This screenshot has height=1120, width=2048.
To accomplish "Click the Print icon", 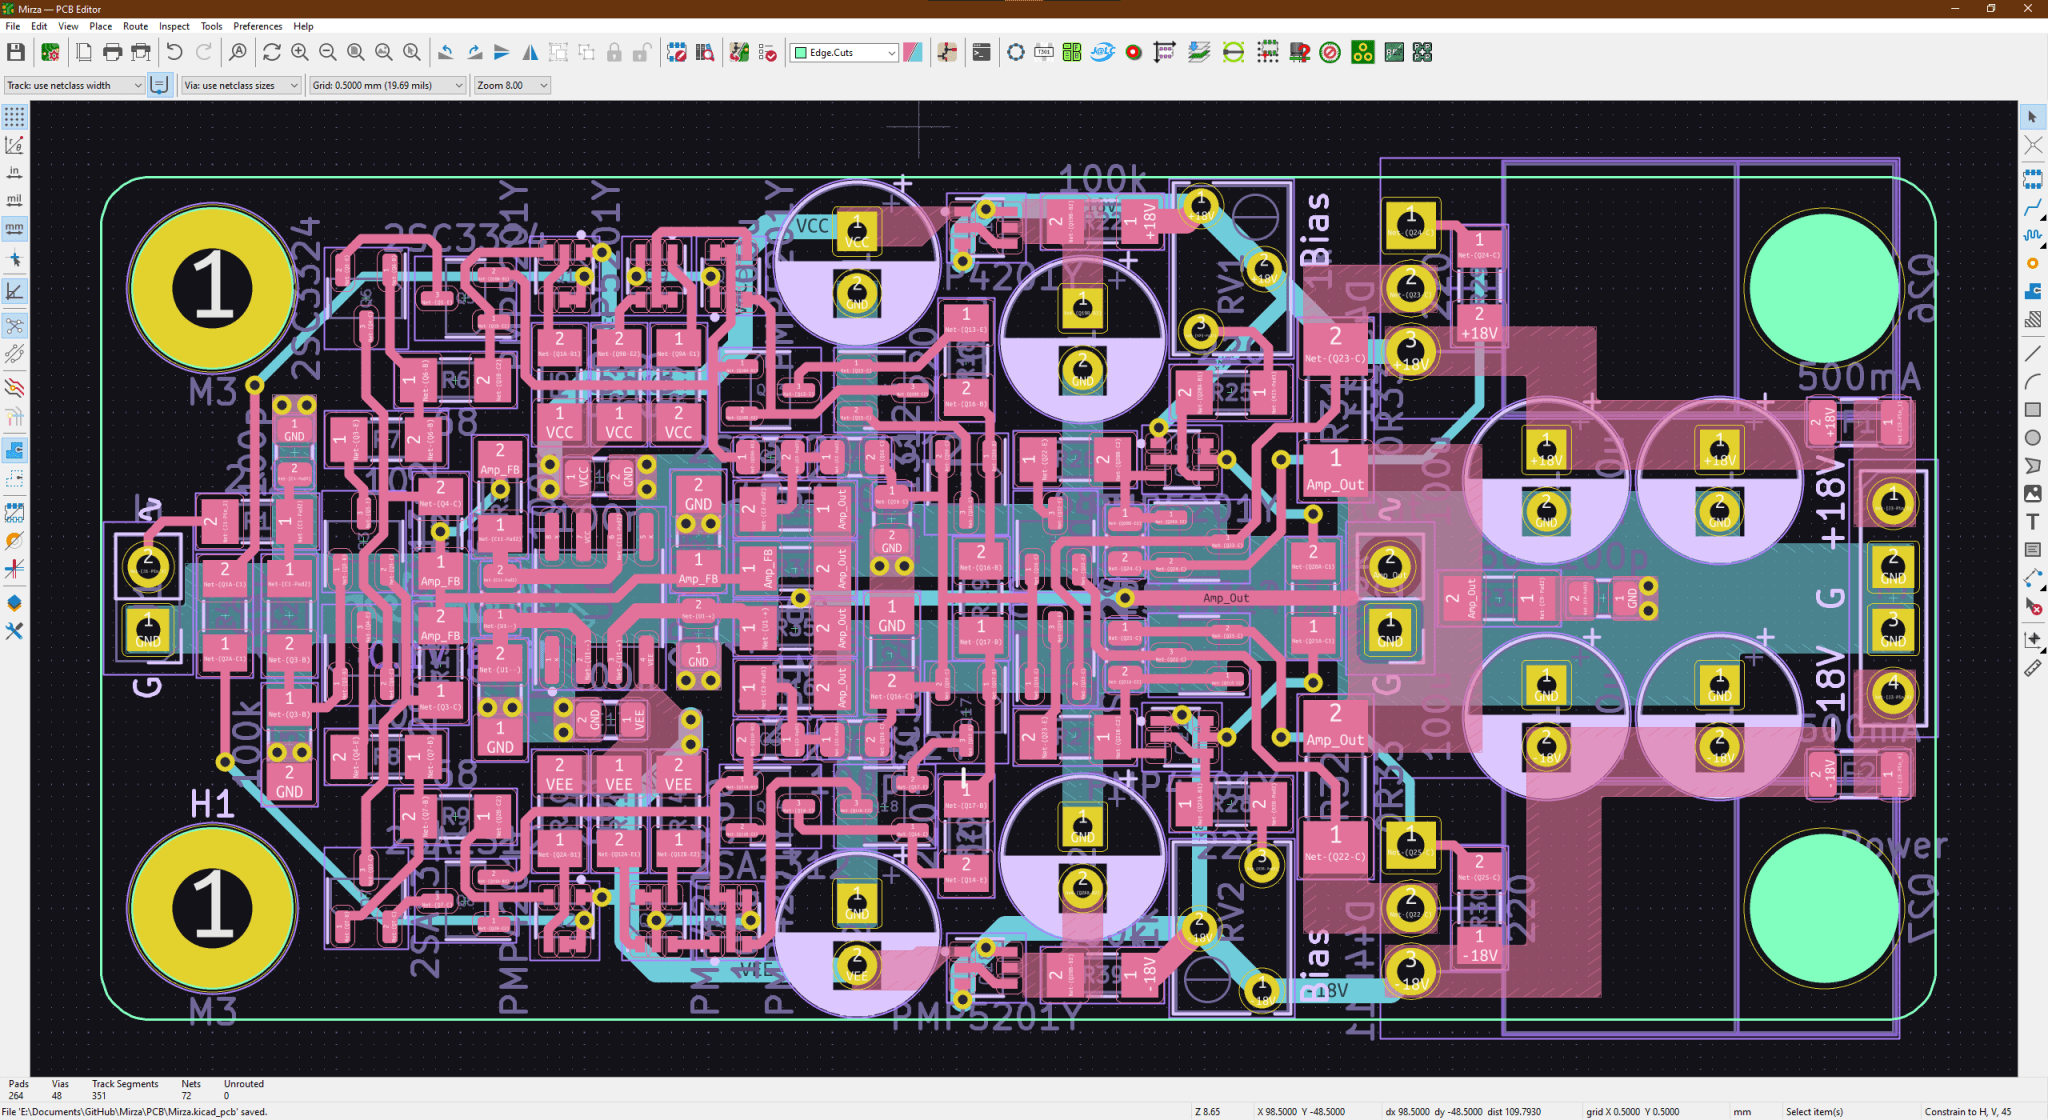I will pyautogui.click(x=112, y=52).
